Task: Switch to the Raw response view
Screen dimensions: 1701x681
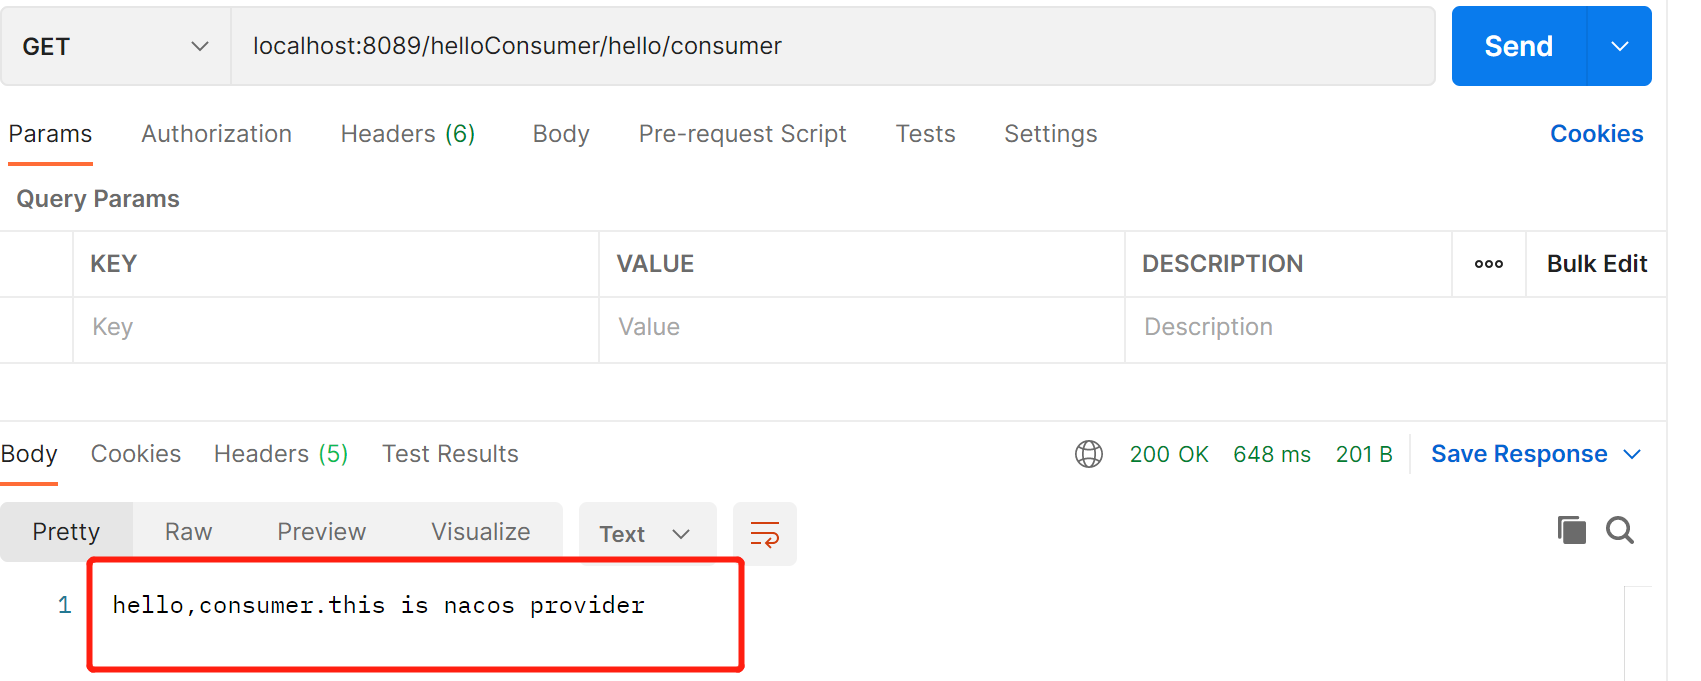Action: click(188, 532)
